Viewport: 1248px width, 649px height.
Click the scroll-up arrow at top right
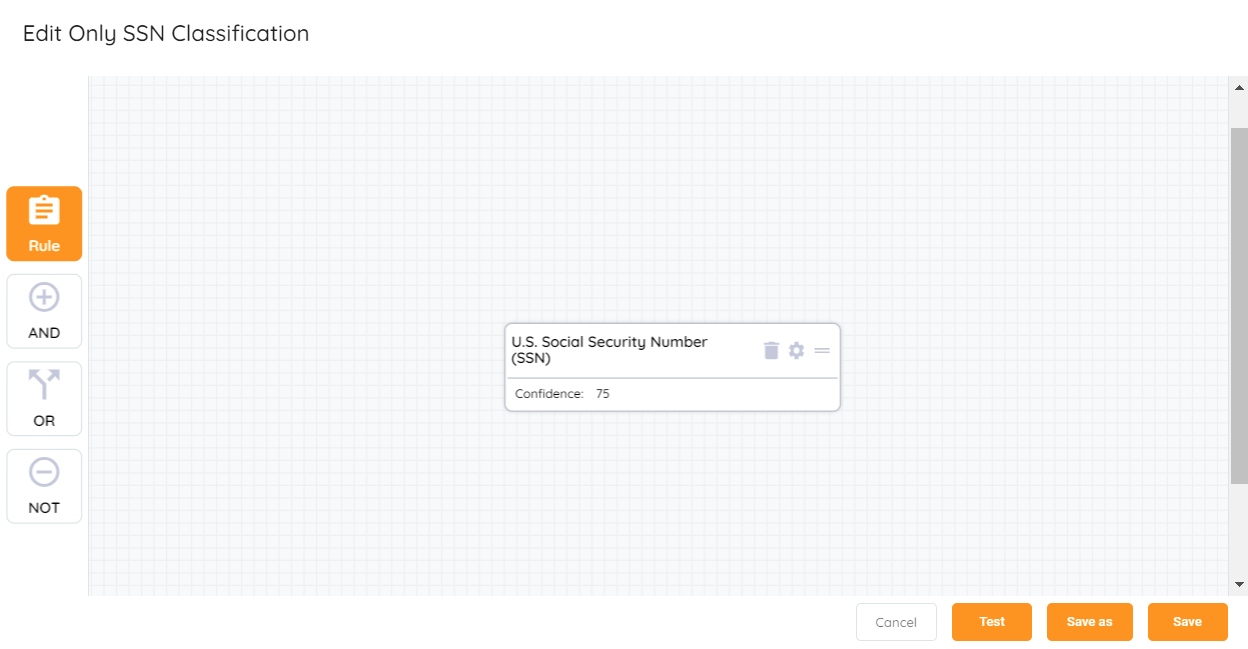(1238, 85)
